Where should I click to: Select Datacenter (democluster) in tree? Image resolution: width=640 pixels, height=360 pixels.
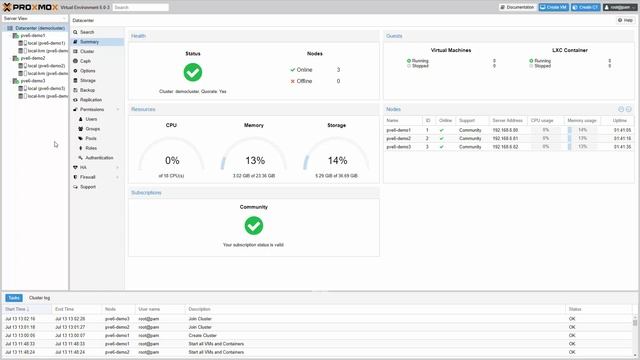(40, 28)
